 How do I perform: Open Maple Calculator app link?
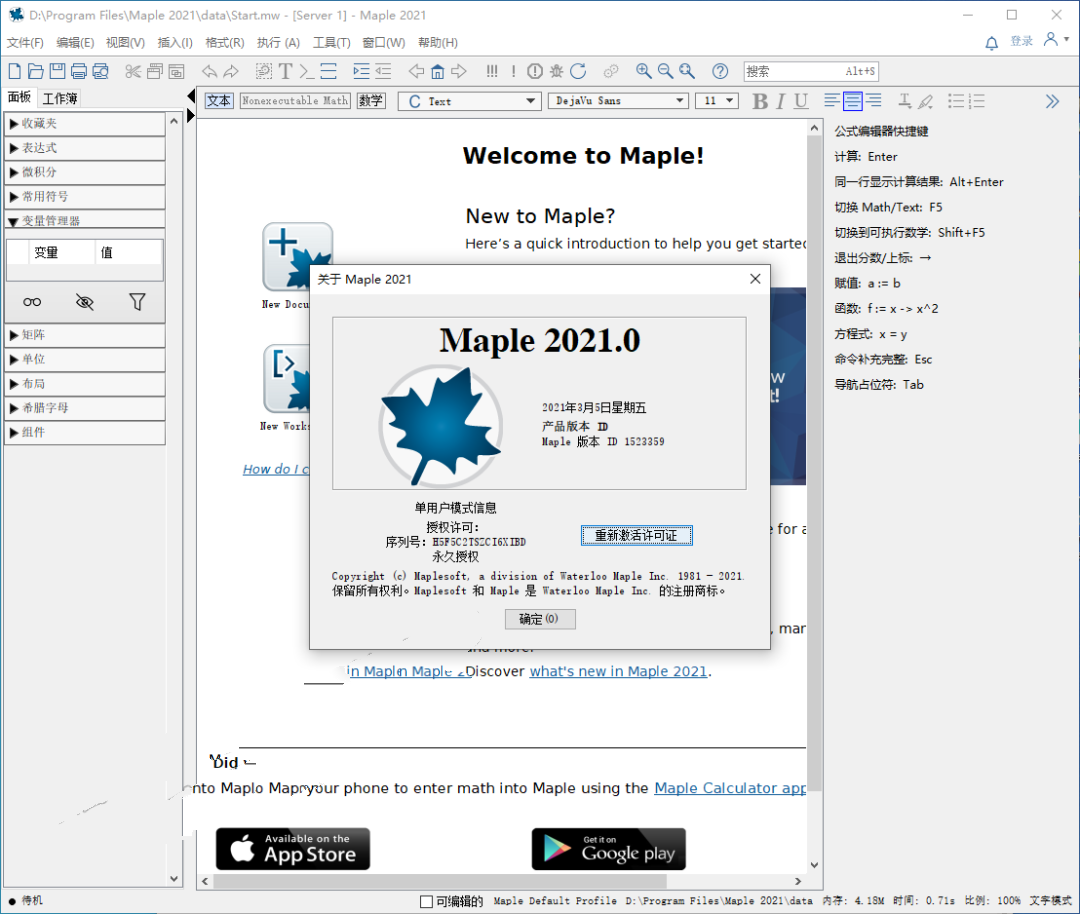[x=730, y=788]
